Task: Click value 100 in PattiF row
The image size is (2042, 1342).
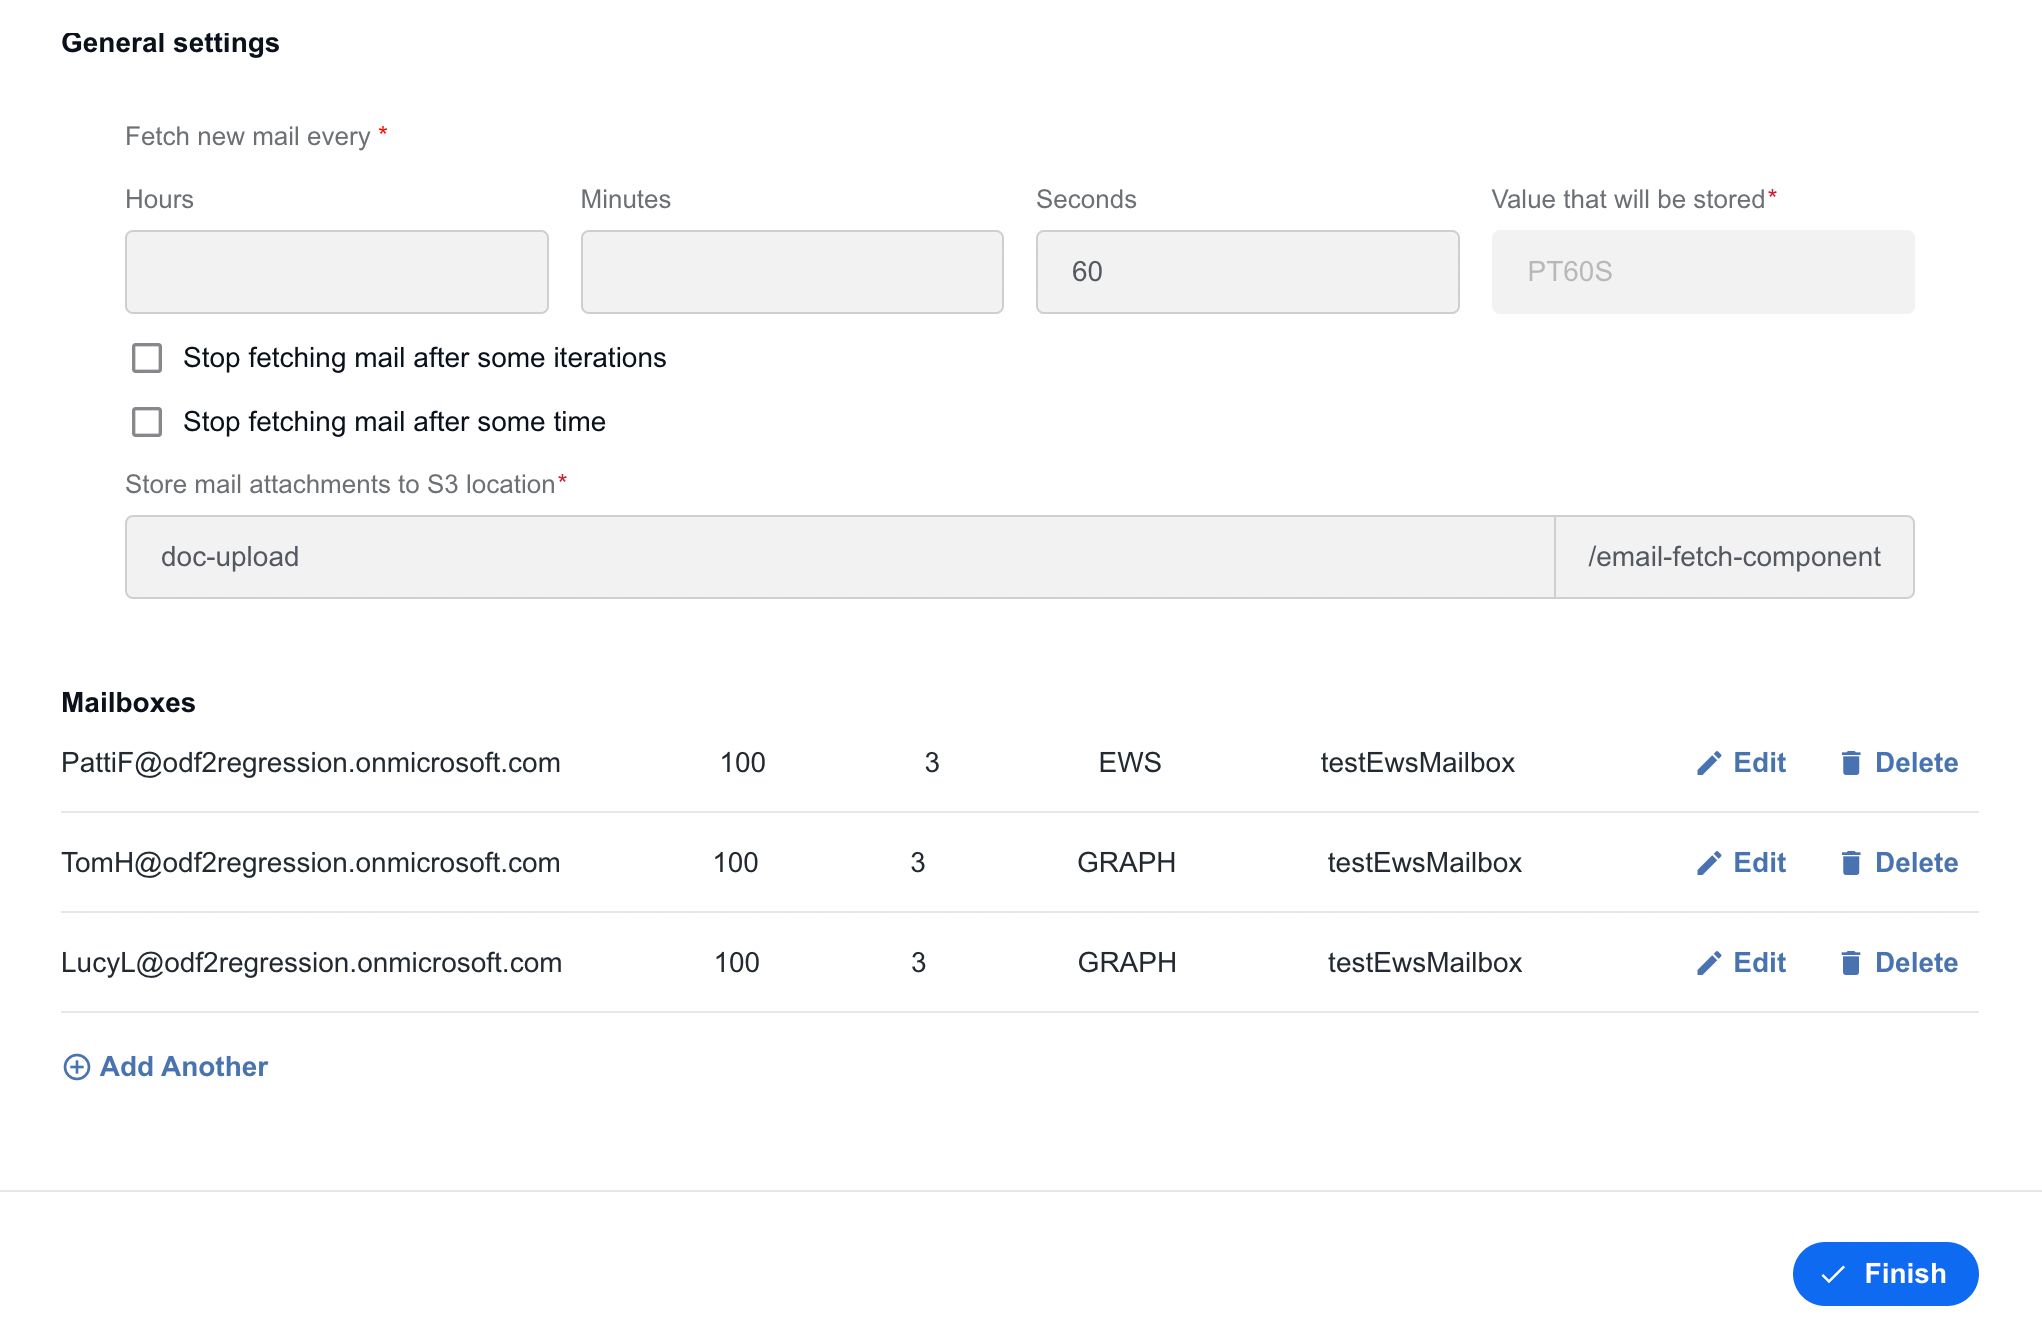Action: click(743, 763)
